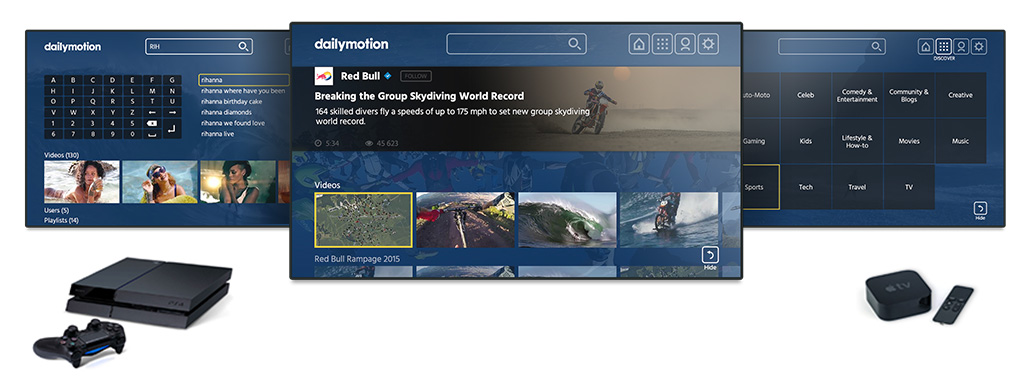
Task: Click Red Bull verified badge
Action: point(388,76)
